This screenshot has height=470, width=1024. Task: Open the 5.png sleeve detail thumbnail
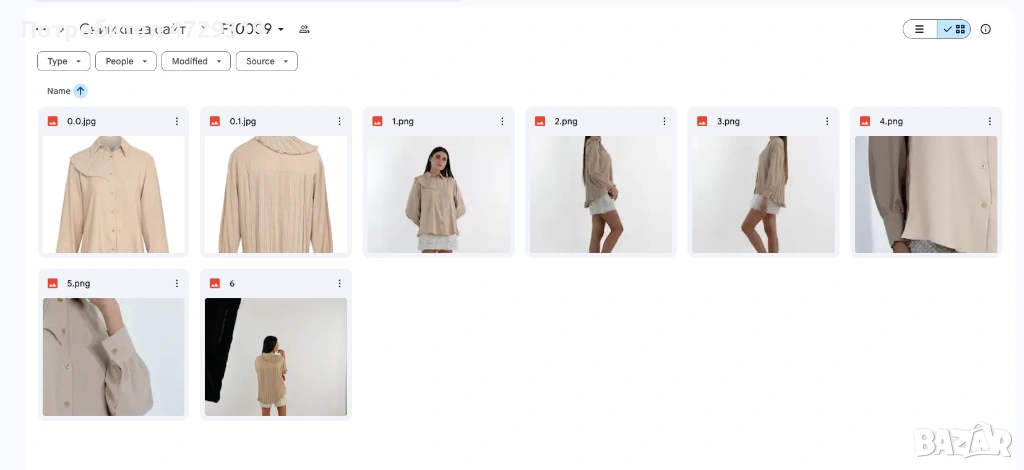click(113, 356)
